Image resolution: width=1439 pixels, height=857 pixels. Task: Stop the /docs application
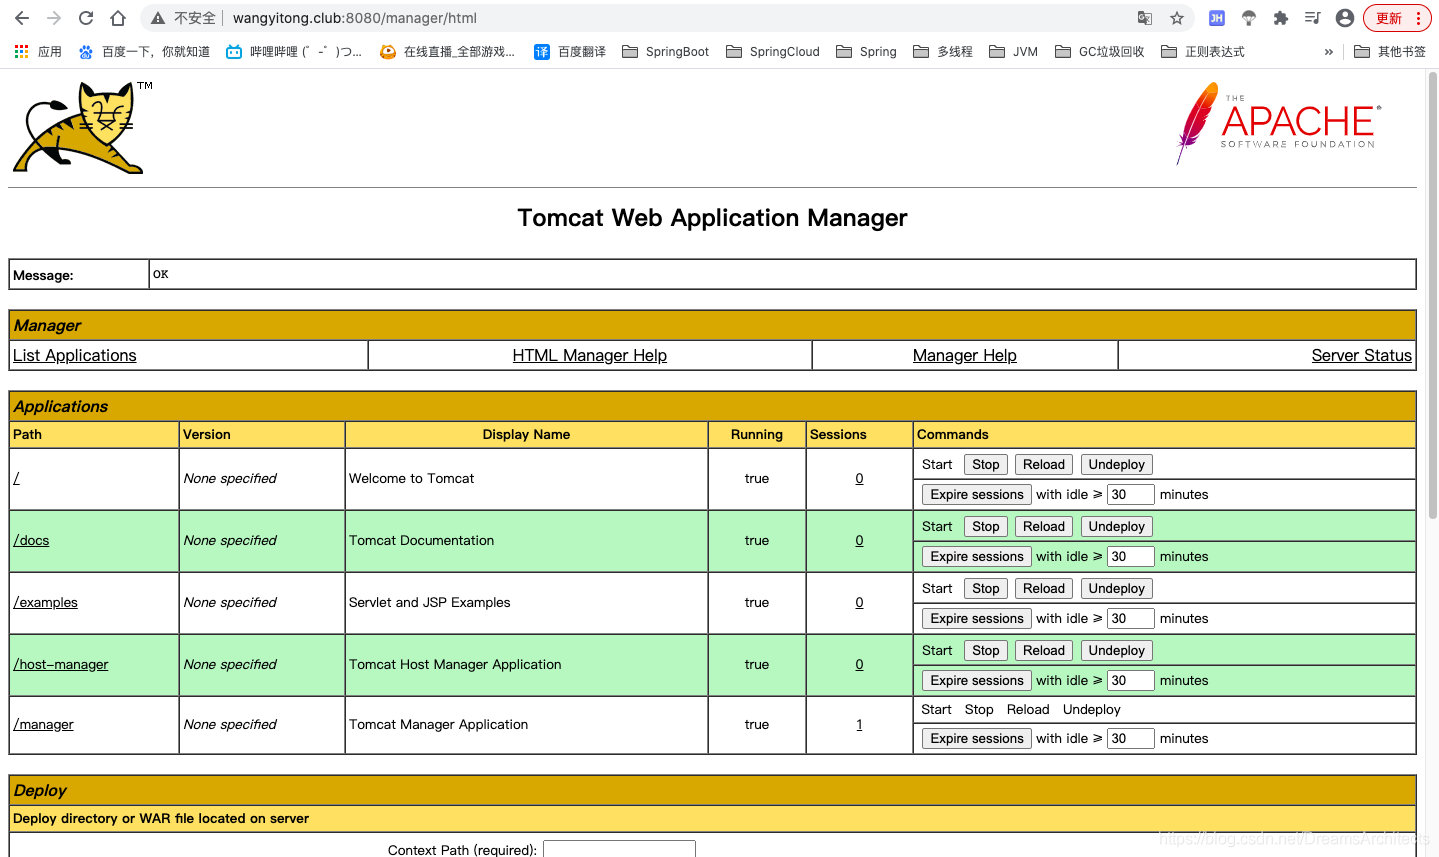point(985,527)
